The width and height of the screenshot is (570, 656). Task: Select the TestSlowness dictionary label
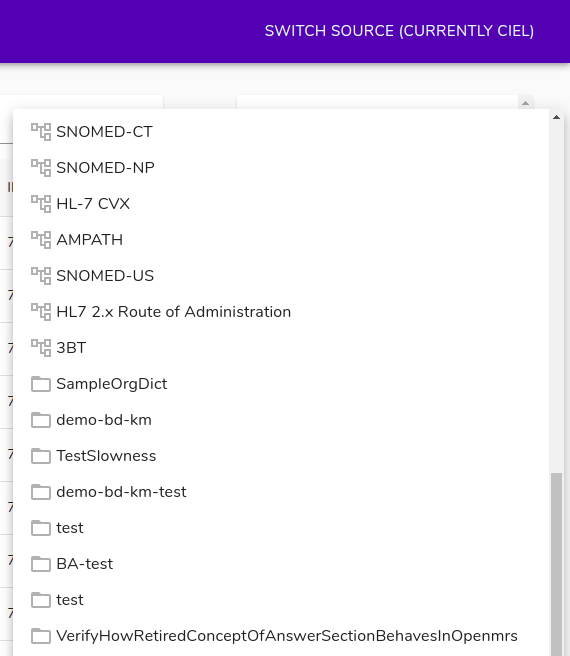pyautogui.click(x=106, y=456)
